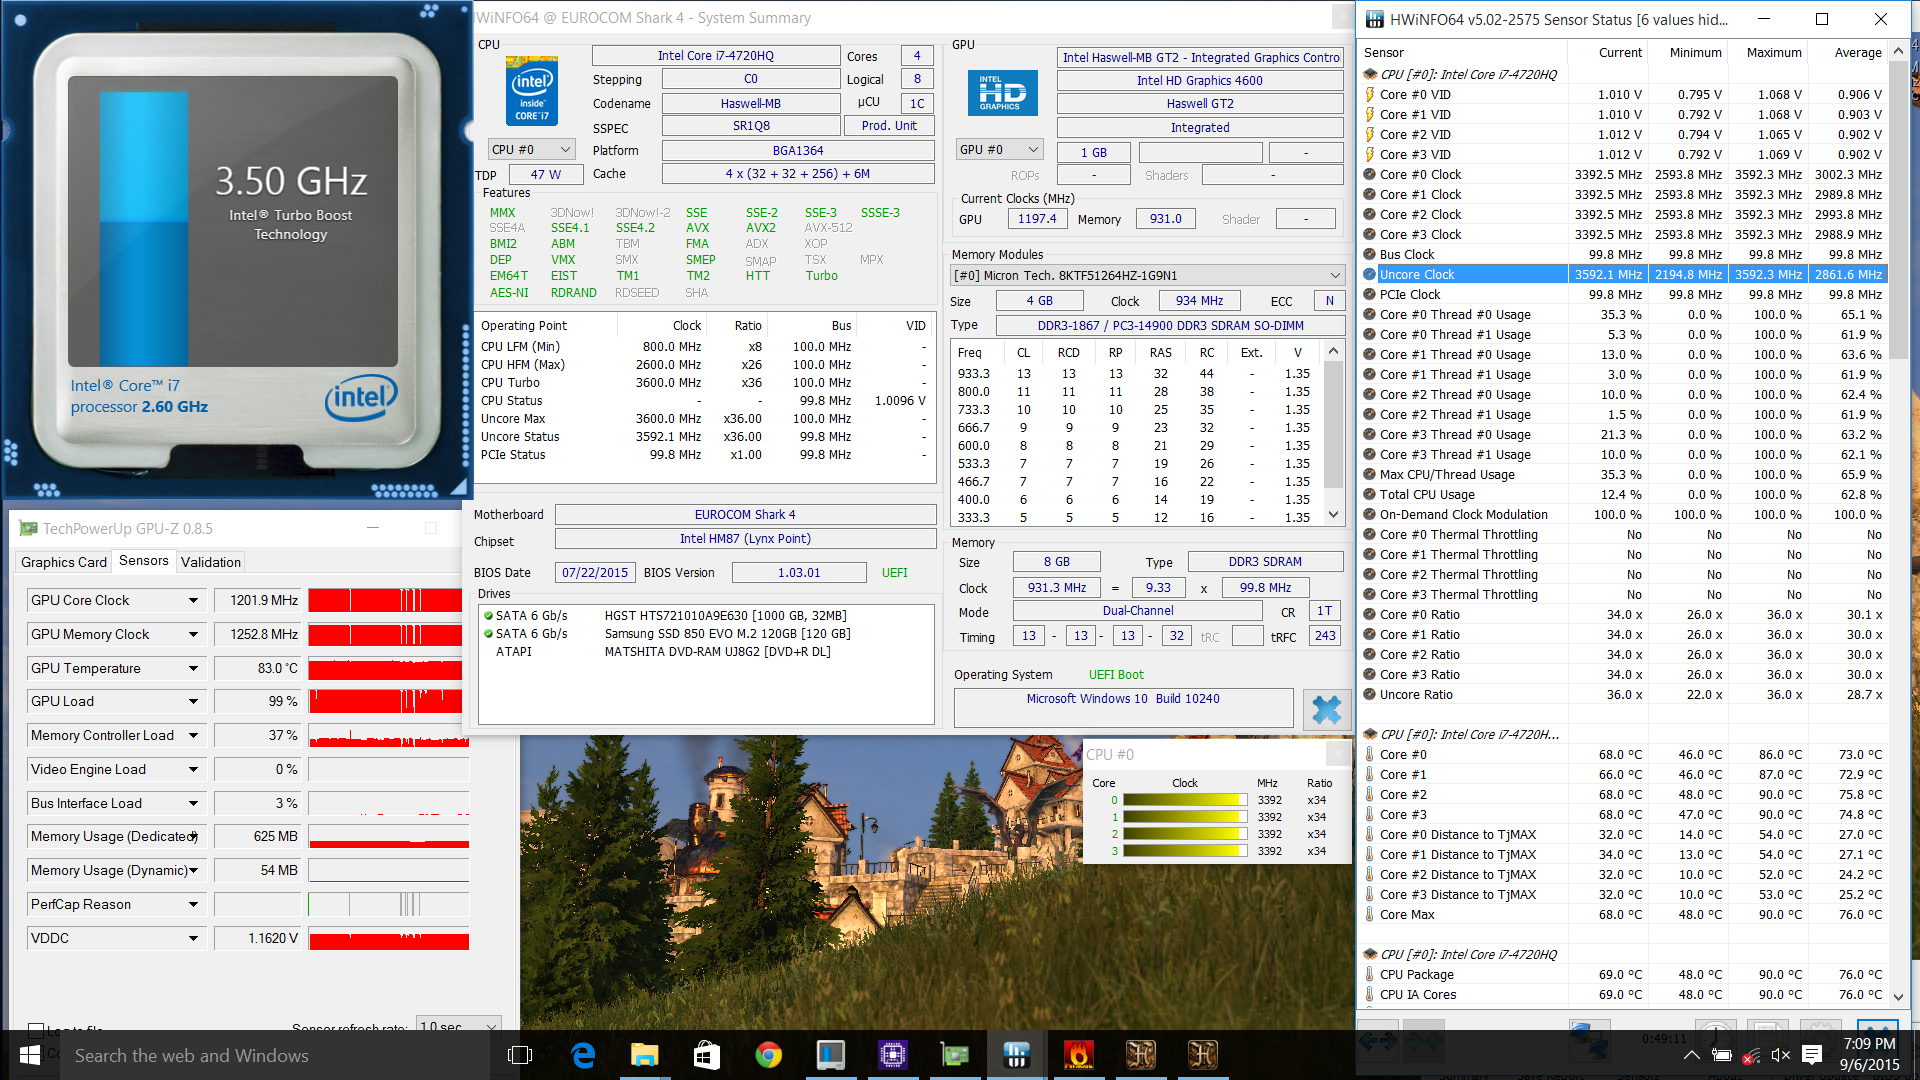1920x1080 pixels.
Task: Click the blue X close button in System Summary
Action: point(1326,709)
